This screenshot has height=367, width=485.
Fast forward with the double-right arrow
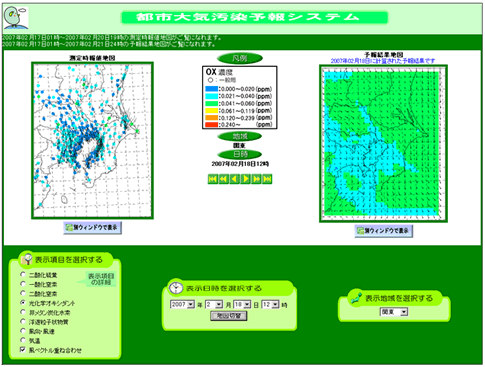tap(256, 179)
